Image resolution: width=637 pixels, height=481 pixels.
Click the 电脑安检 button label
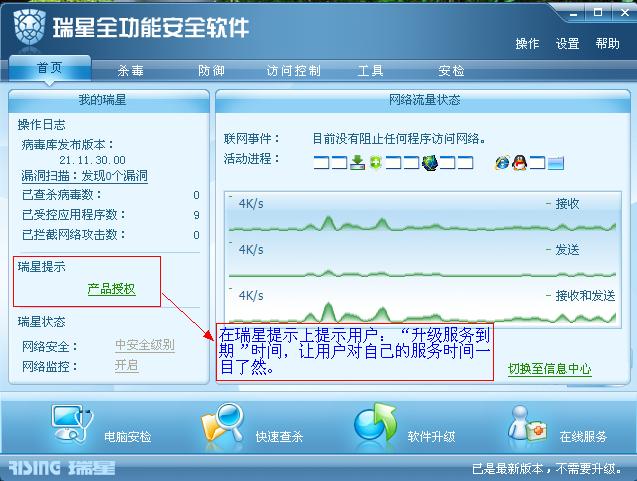click(128, 437)
